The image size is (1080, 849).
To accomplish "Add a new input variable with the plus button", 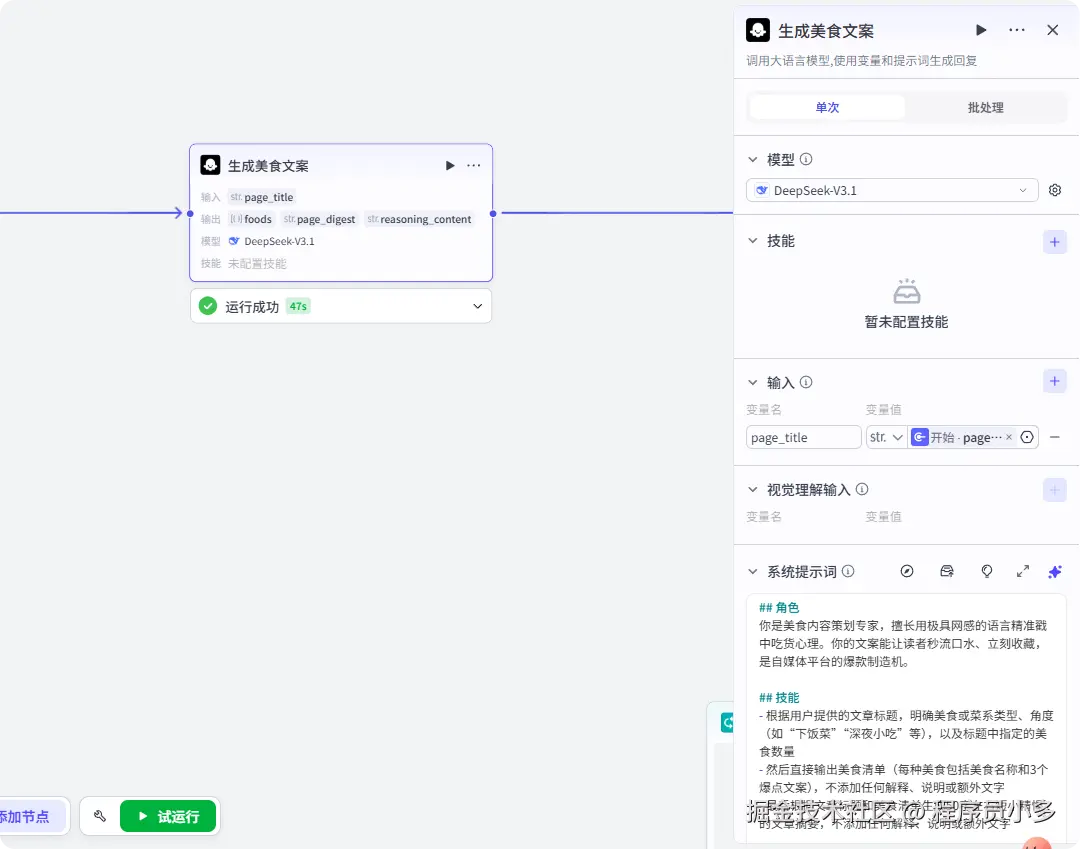I will (1054, 381).
